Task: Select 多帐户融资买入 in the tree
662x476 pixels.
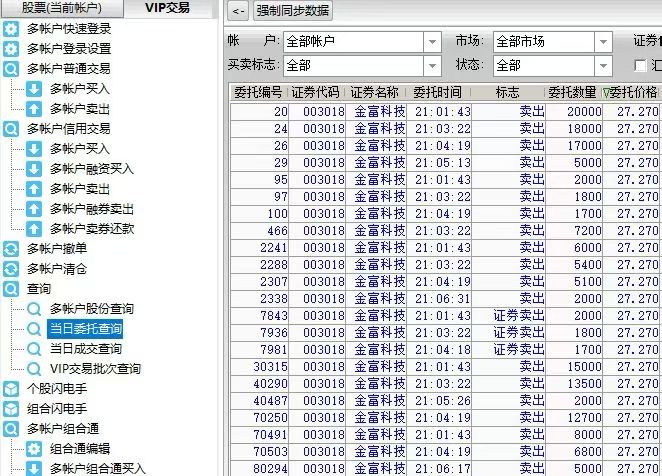Action: click(92, 169)
